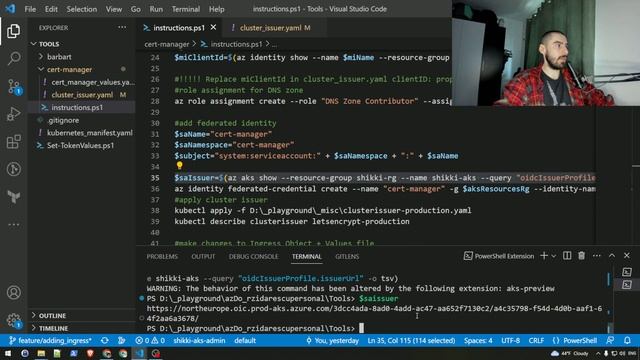This screenshot has height=360, width=640.
Task: Click Ln 35, Col 115 position indicator
Action: click(411, 340)
